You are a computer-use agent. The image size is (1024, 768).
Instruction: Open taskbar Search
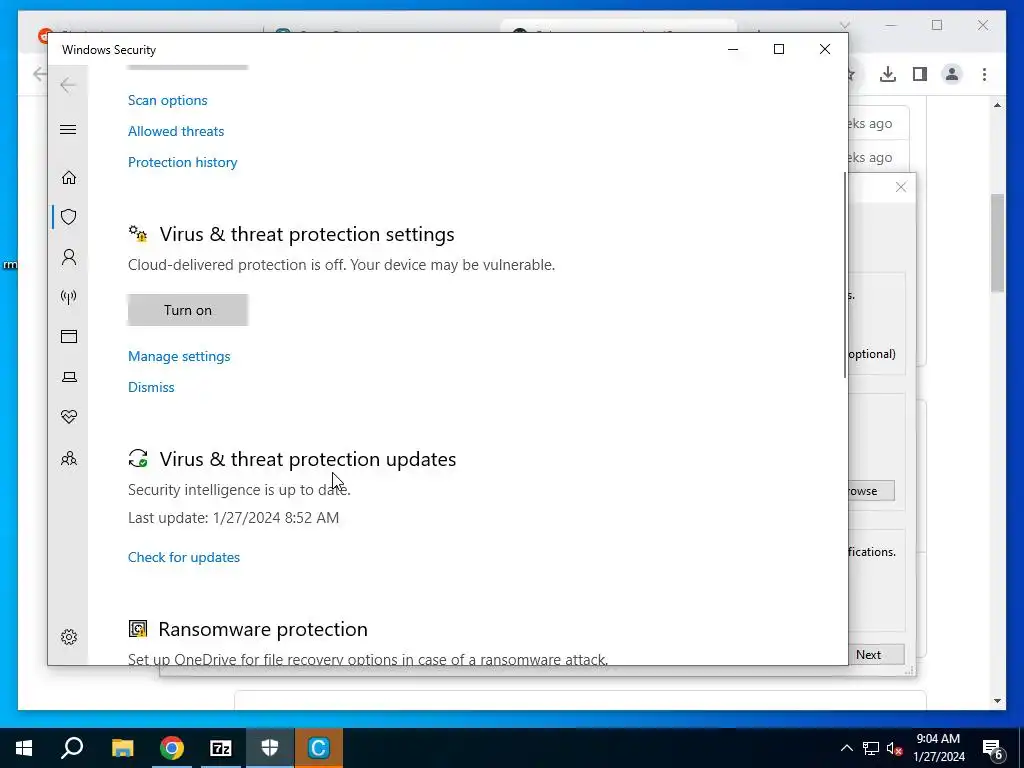pyautogui.click(x=72, y=748)
